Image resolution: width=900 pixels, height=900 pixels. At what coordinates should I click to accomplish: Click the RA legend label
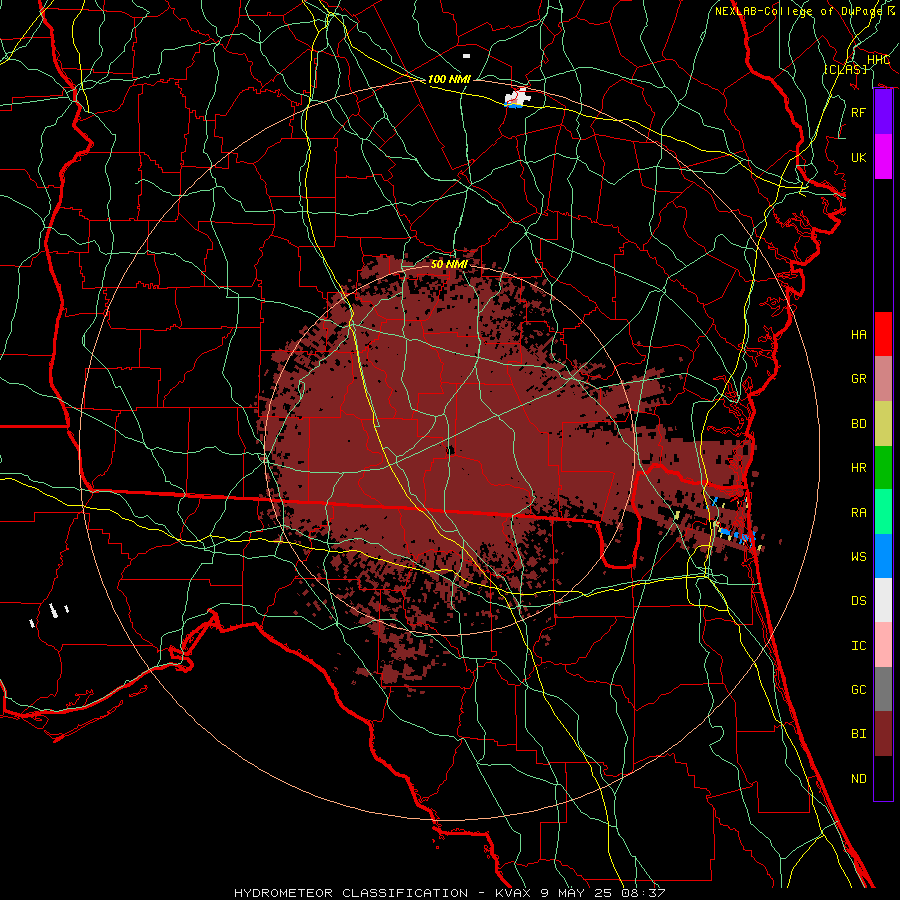click(858, 513)
